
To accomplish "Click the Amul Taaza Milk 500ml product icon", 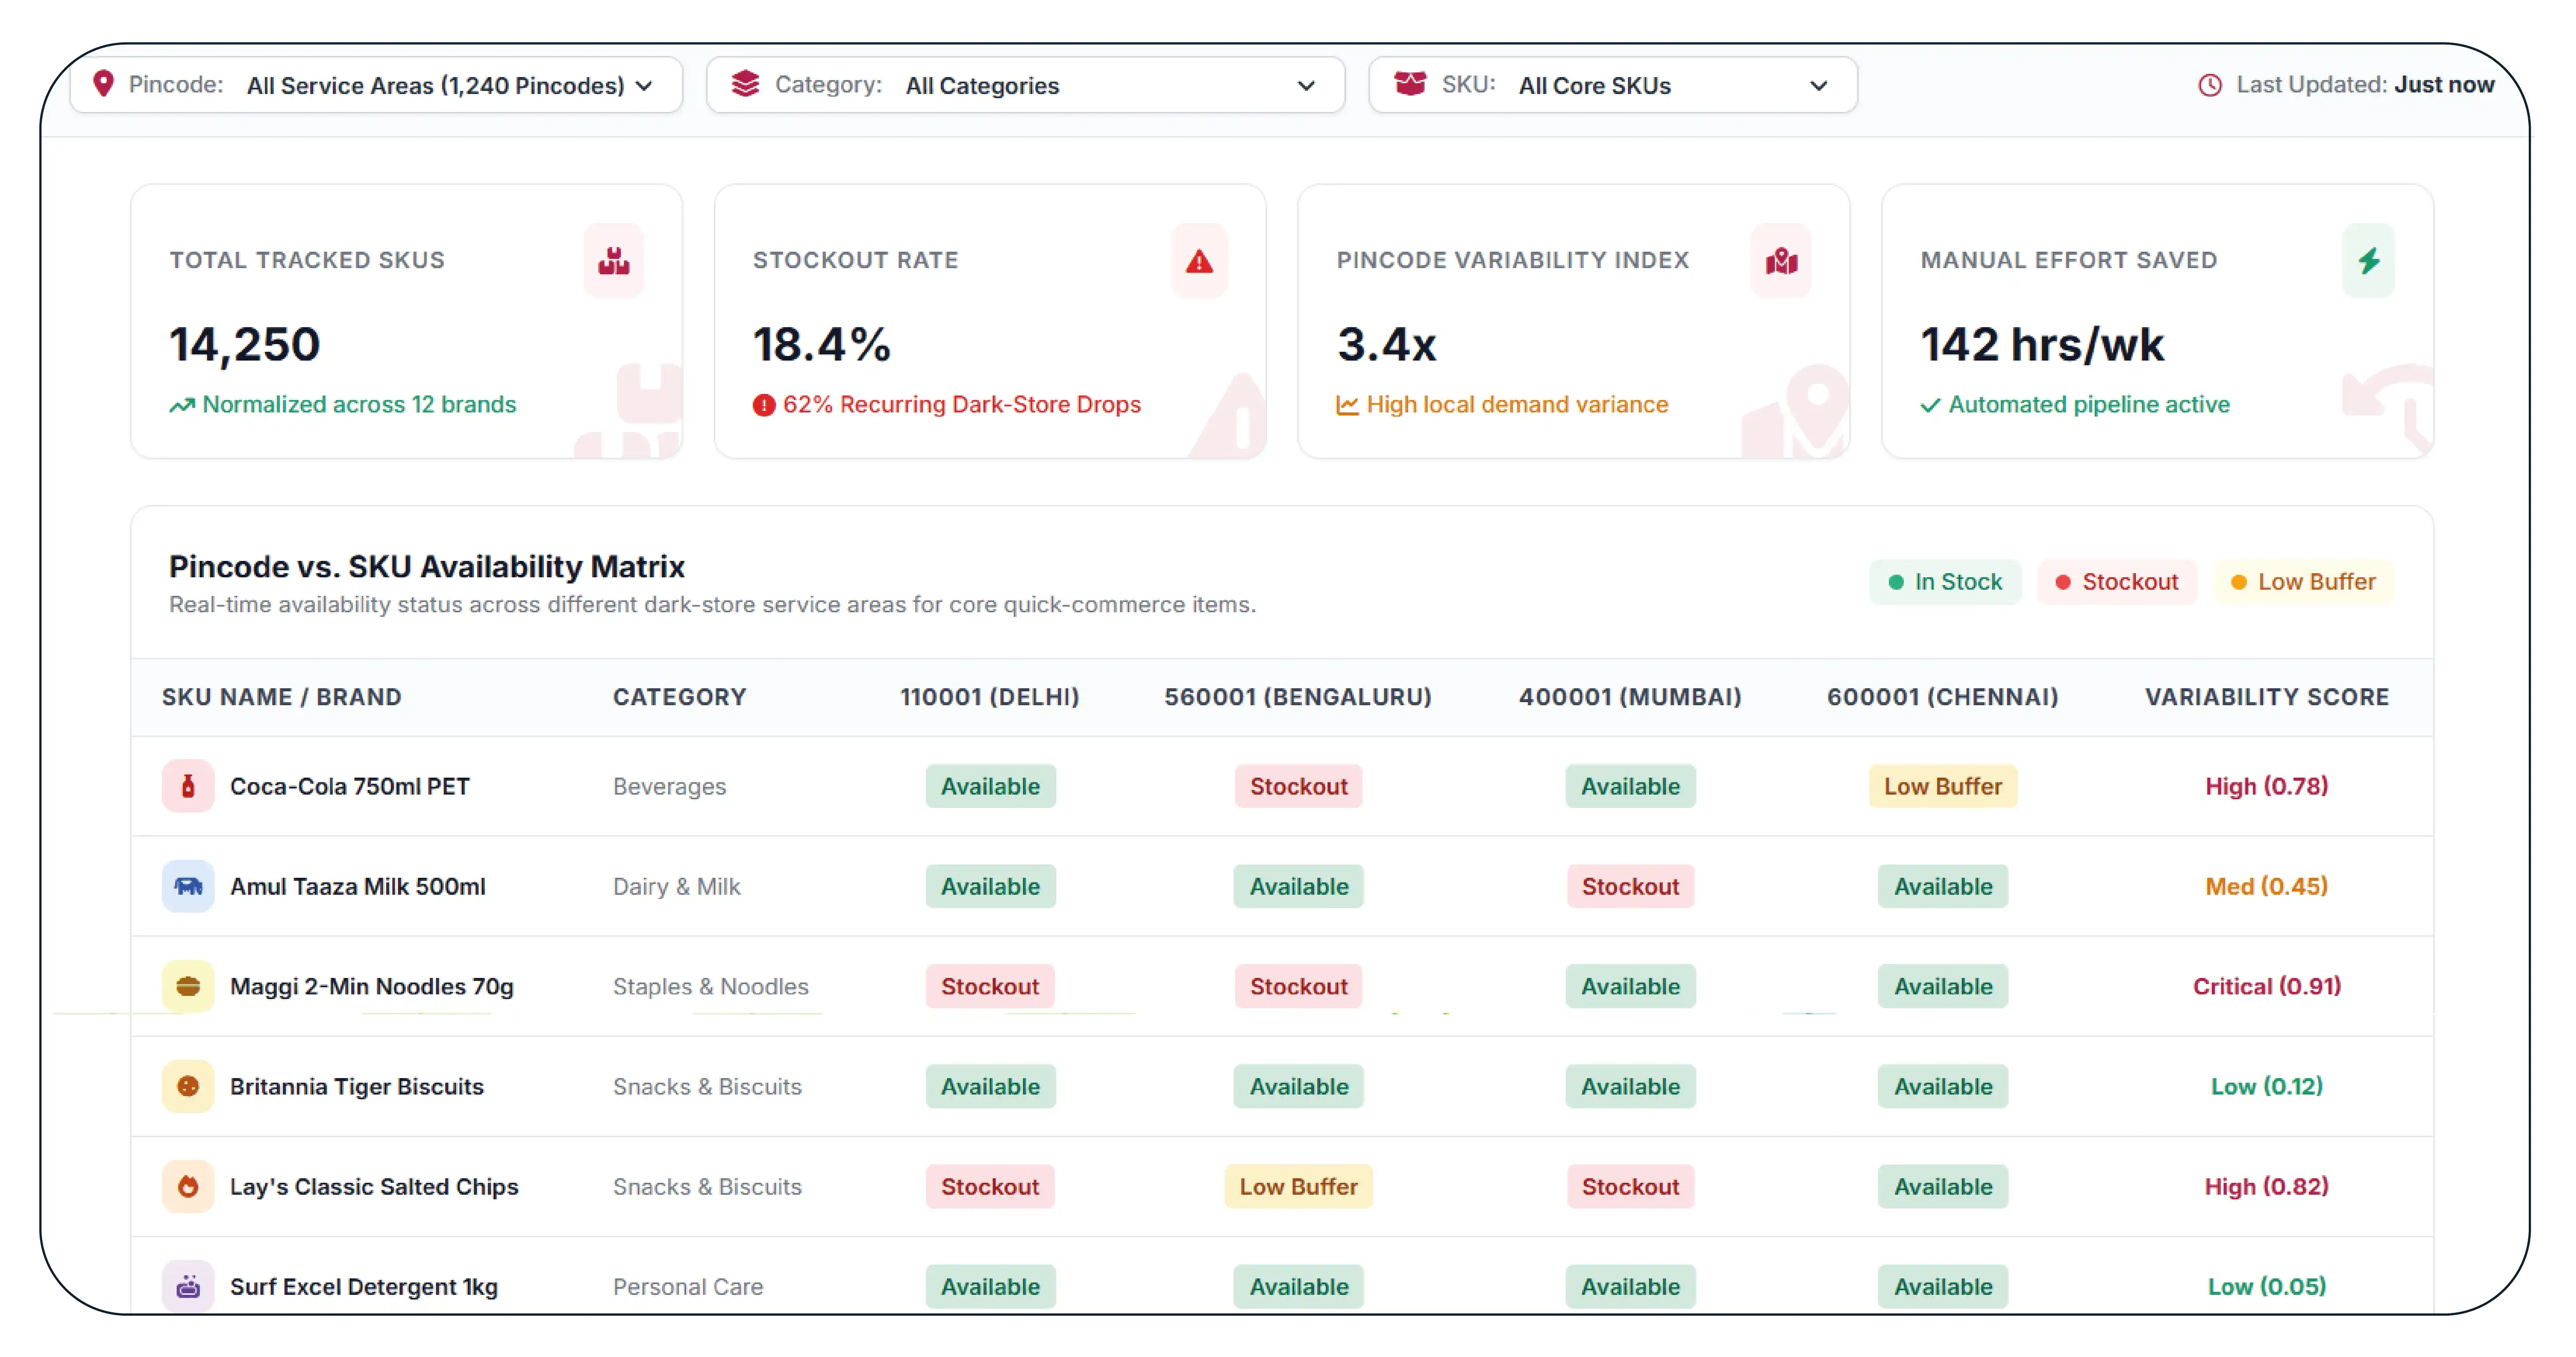I will 188,886.
